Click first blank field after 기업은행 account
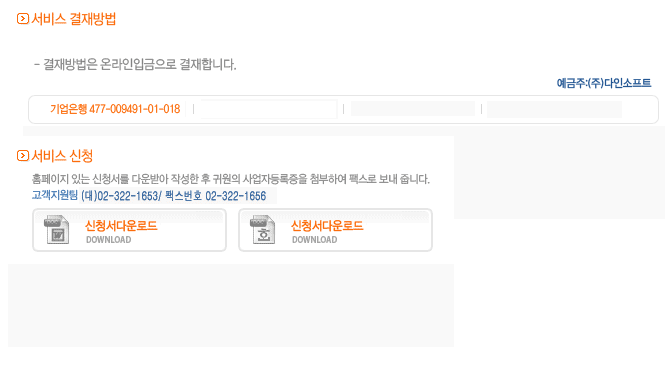This screenshot has height=365, width=668. pos(269,109)
